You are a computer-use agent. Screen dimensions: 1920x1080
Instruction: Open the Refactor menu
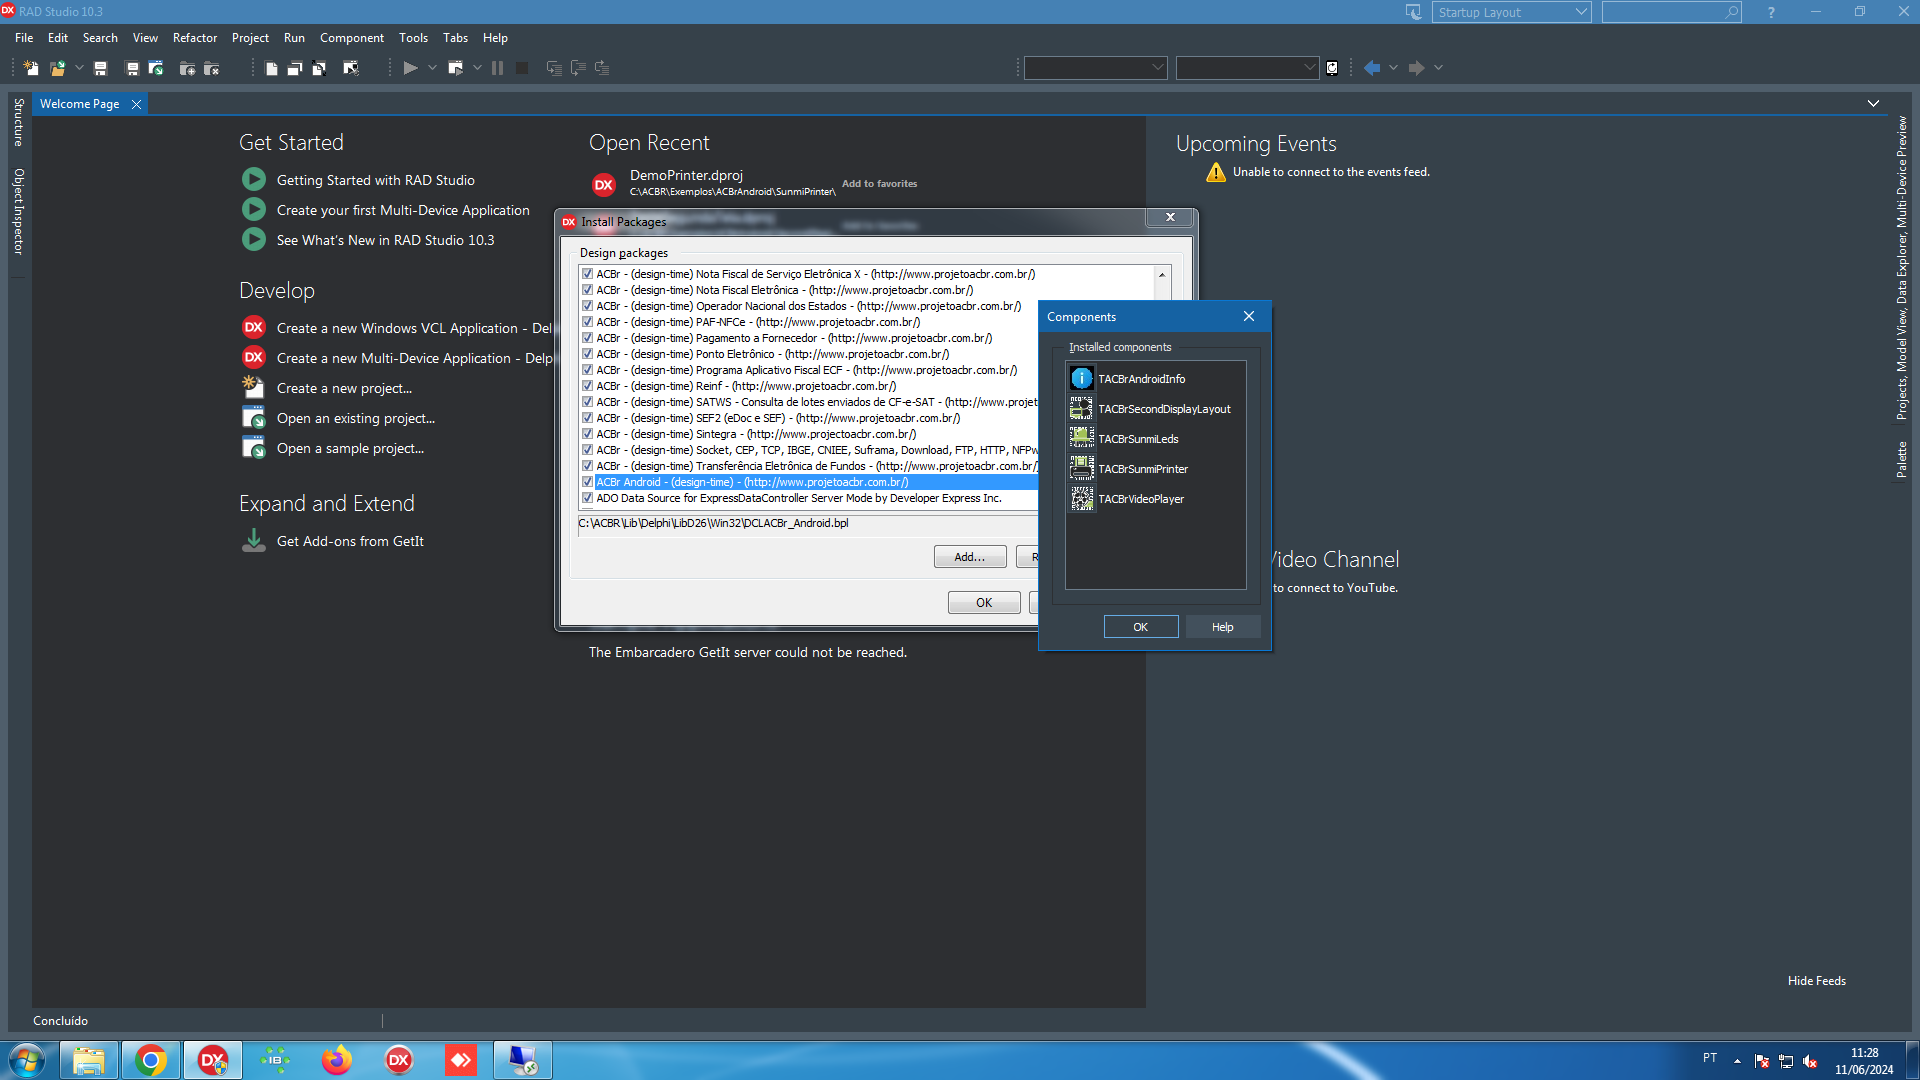[195, 38]
